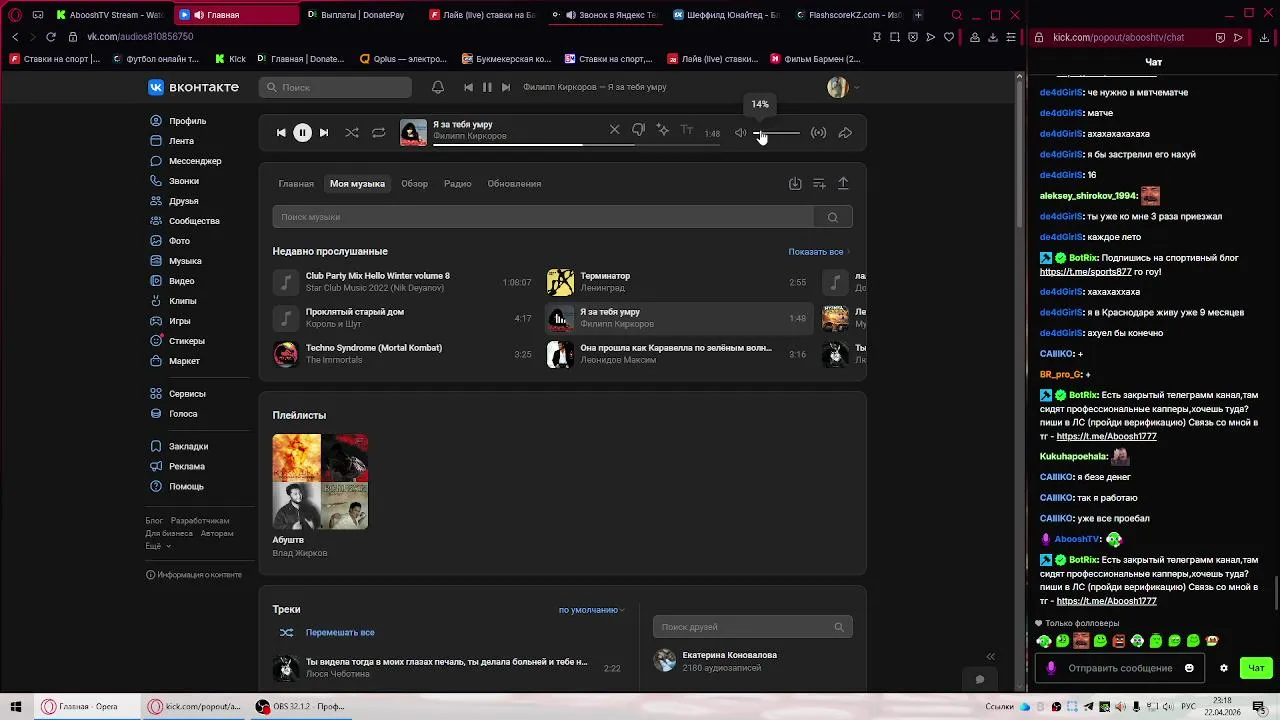1280x720 pixels.
Task: Open Профиль in VK sidebar
Action: coord(187,121)
